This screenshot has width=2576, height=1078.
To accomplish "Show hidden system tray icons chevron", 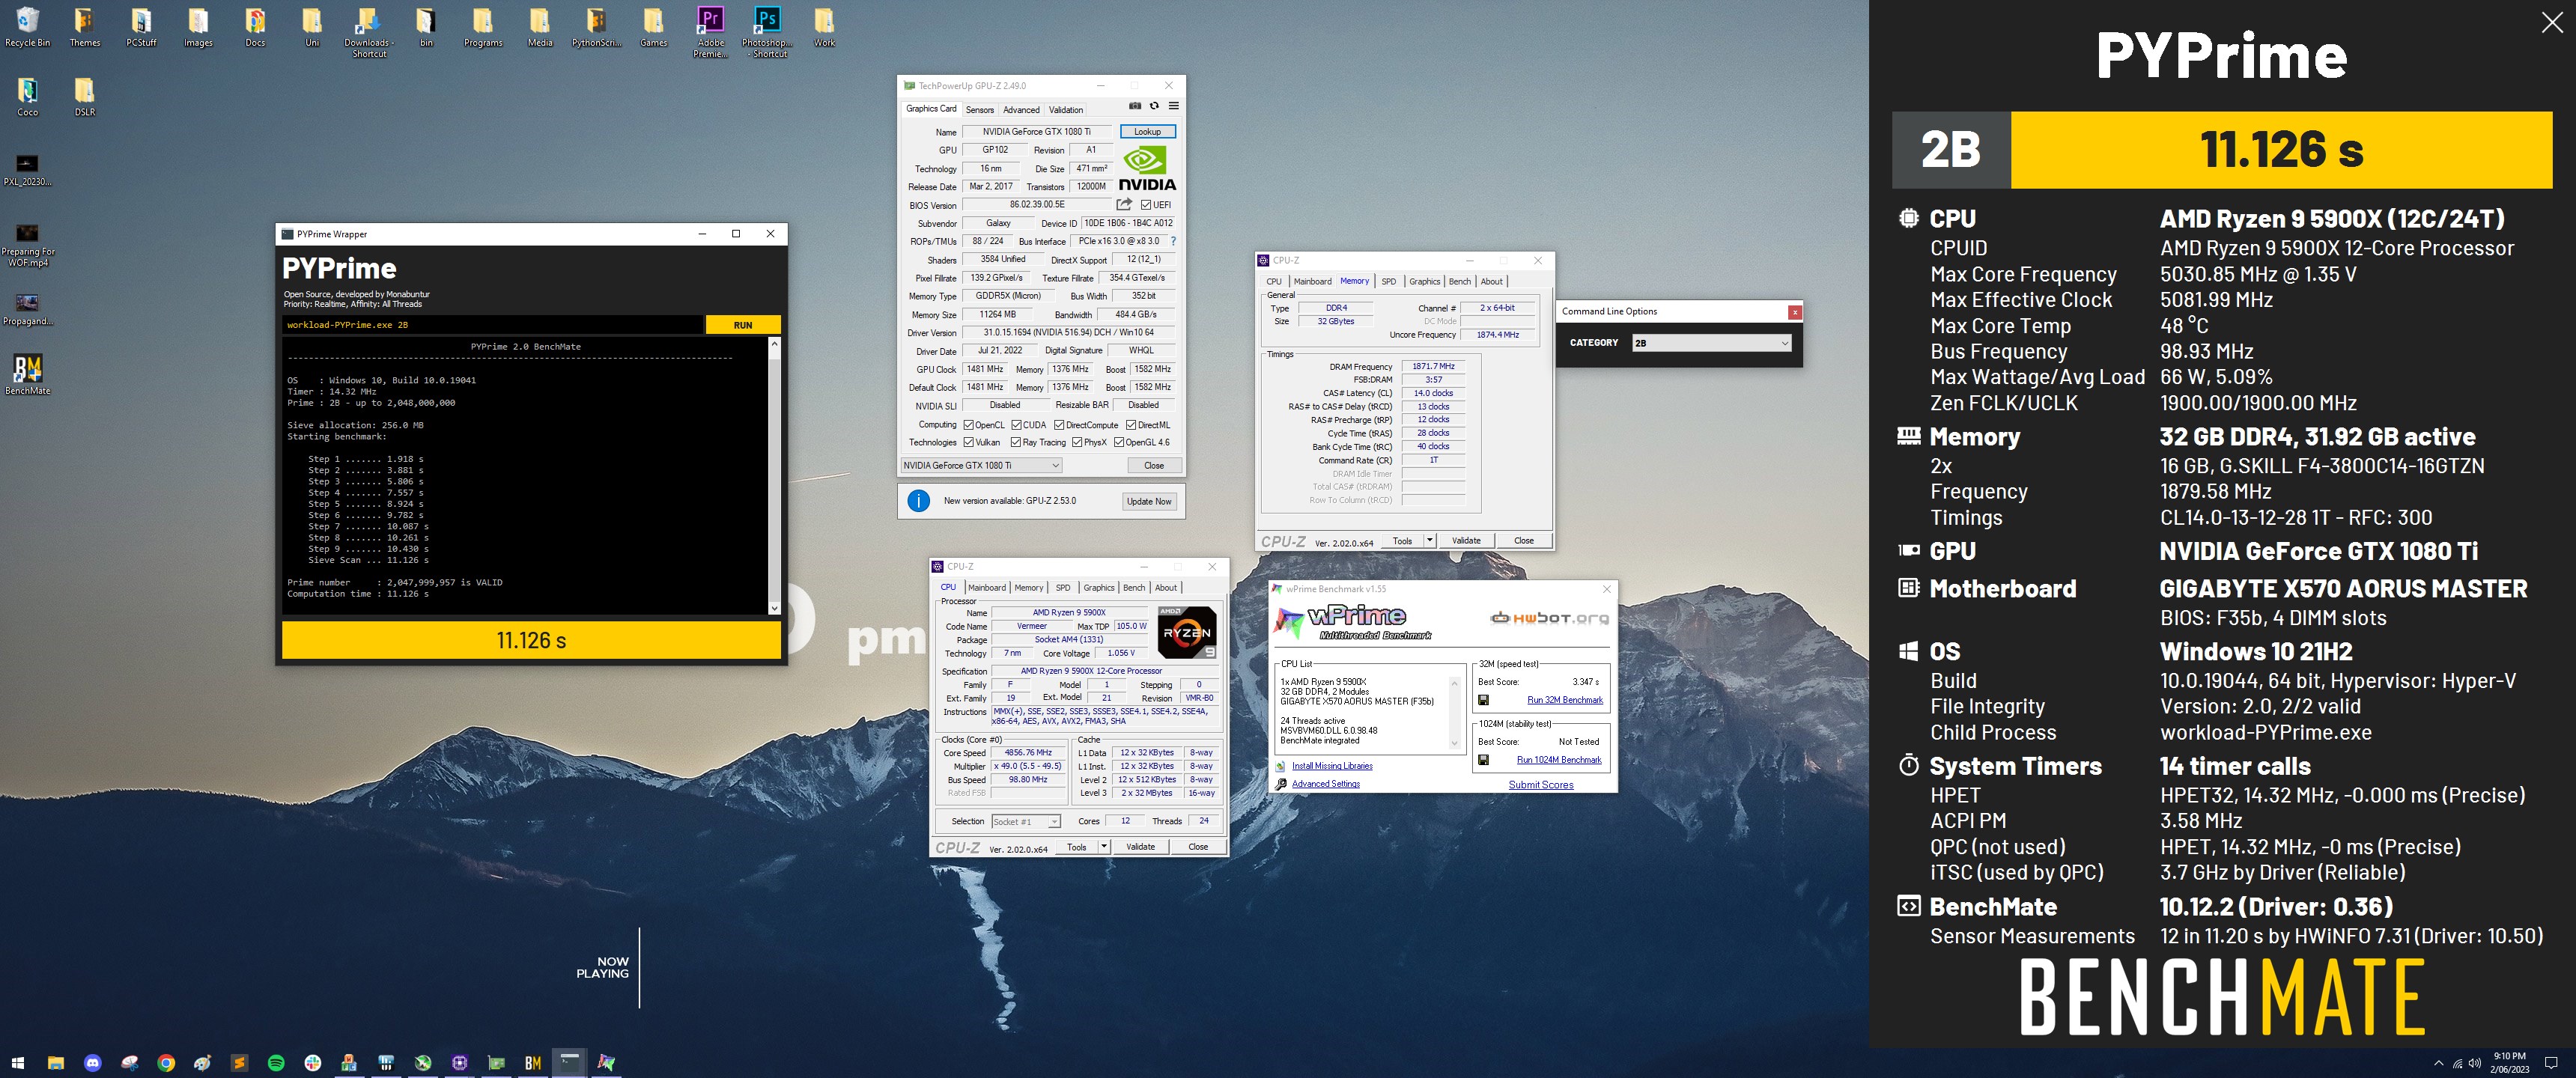I will coord(2439,1063).
